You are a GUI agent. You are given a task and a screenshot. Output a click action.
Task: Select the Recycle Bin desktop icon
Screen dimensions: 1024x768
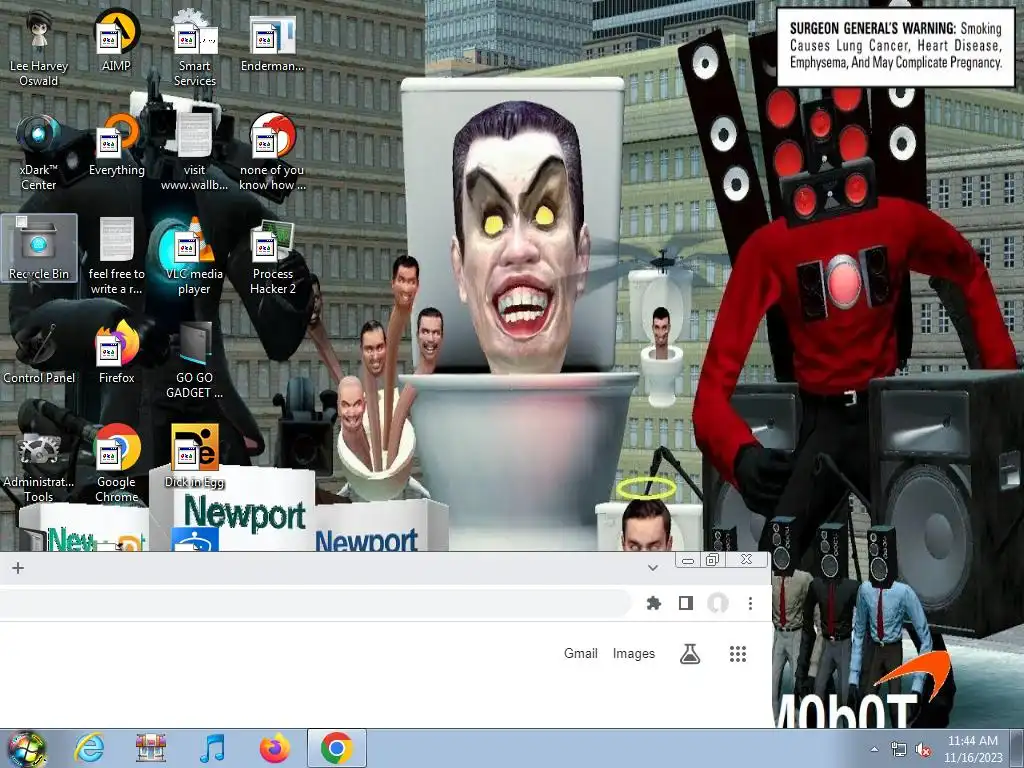click(x=39, y=249)
